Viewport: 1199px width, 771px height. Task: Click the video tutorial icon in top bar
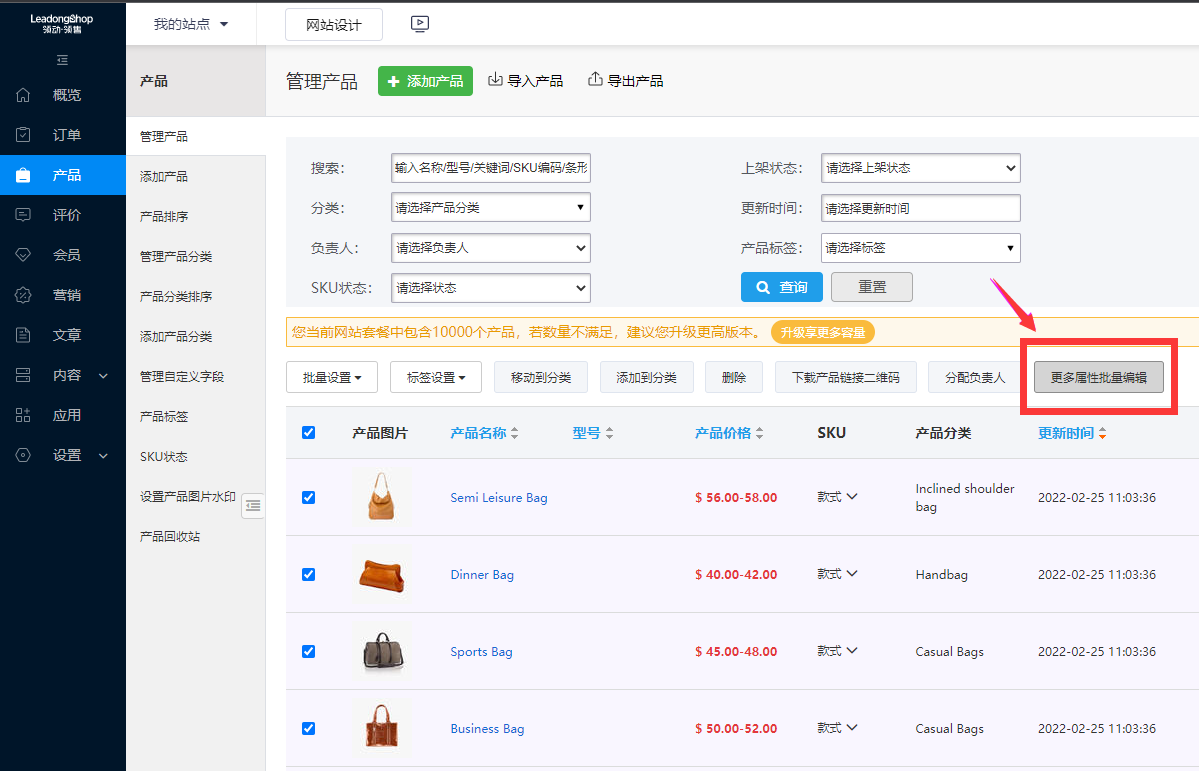(x=419, y=24)
